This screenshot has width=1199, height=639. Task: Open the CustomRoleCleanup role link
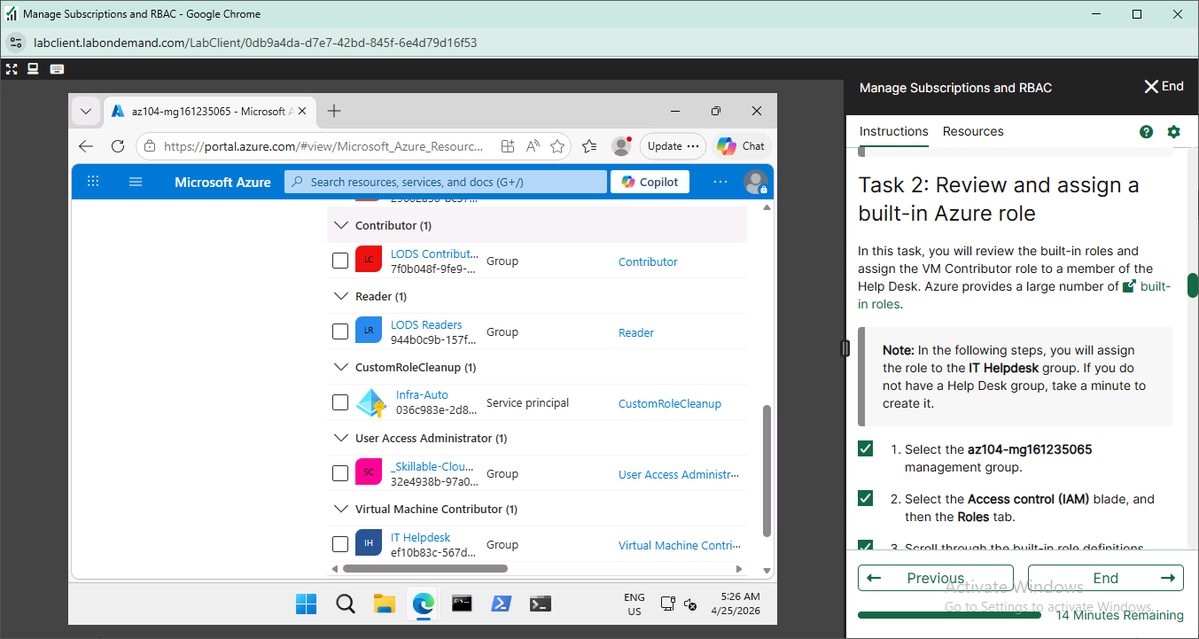pyautogui.click(x=670, y=404)
